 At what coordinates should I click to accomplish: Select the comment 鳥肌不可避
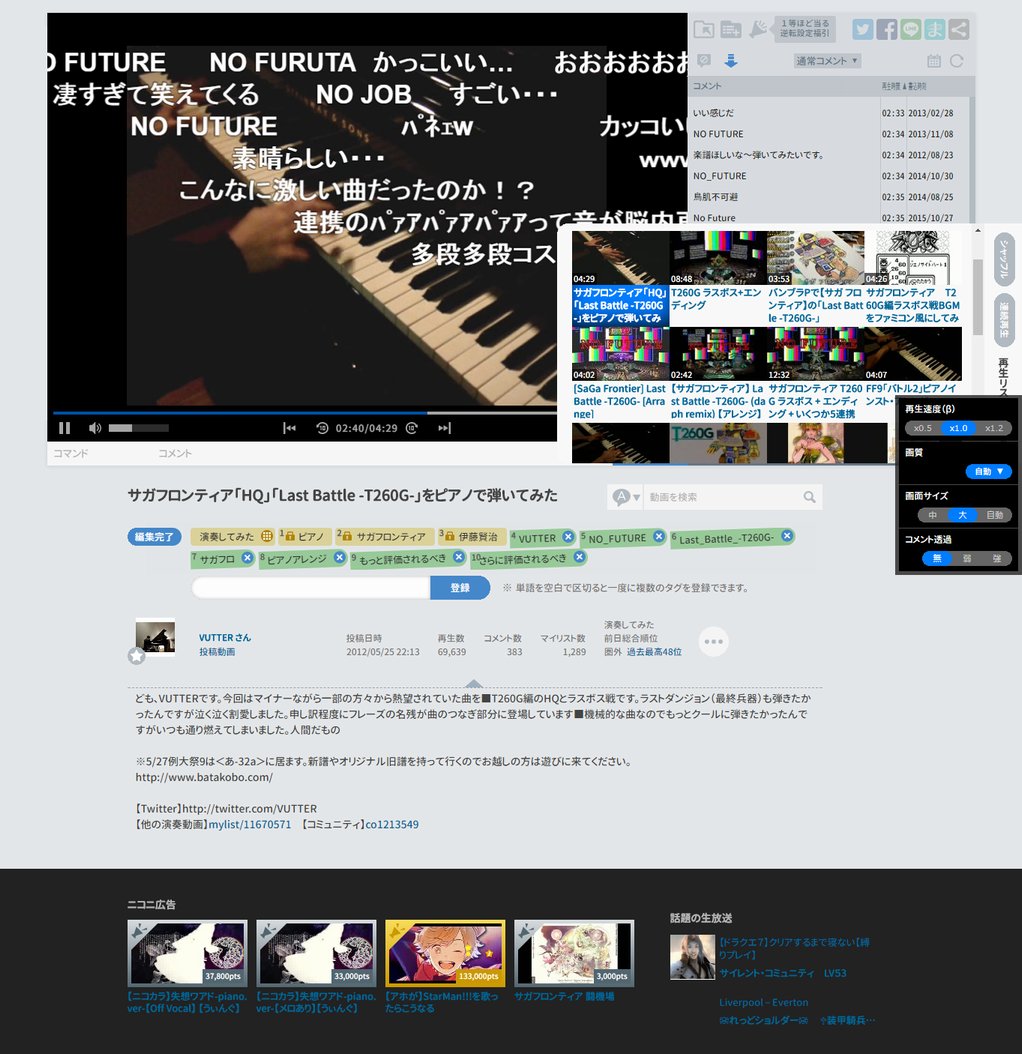tap(715, 197)
